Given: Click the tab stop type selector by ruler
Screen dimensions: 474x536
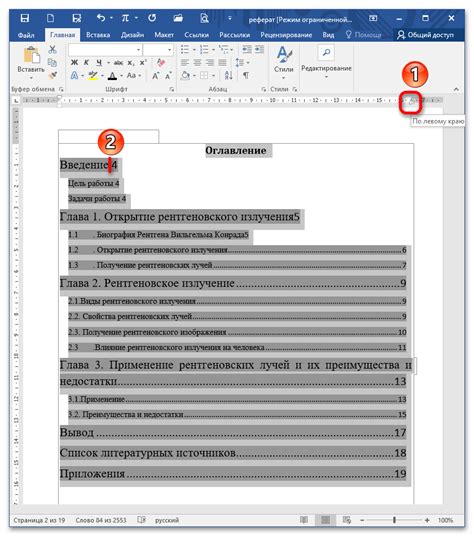Looking at the screenshot, I should point(16,100).
